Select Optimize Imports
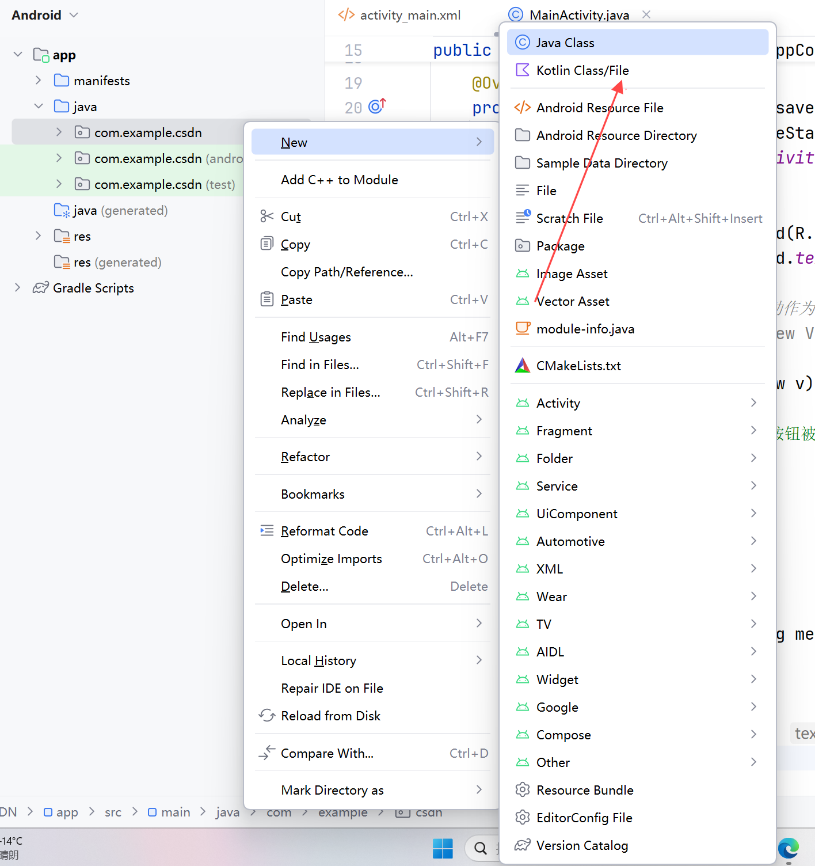The width and height of the screenshot is (815, 866). tap(373, 558)
